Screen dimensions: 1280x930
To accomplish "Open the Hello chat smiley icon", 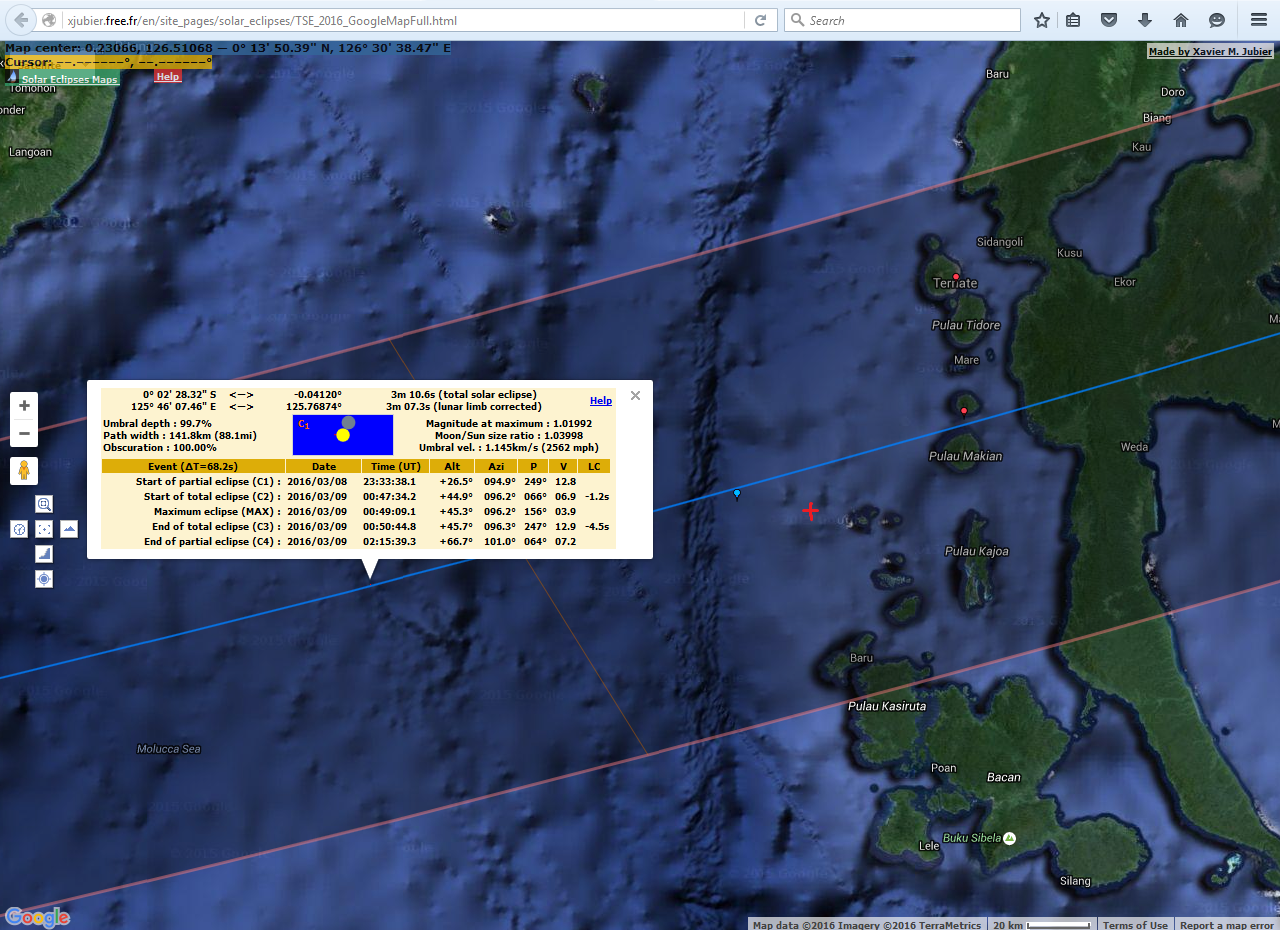I will [x=1217, y=20].
